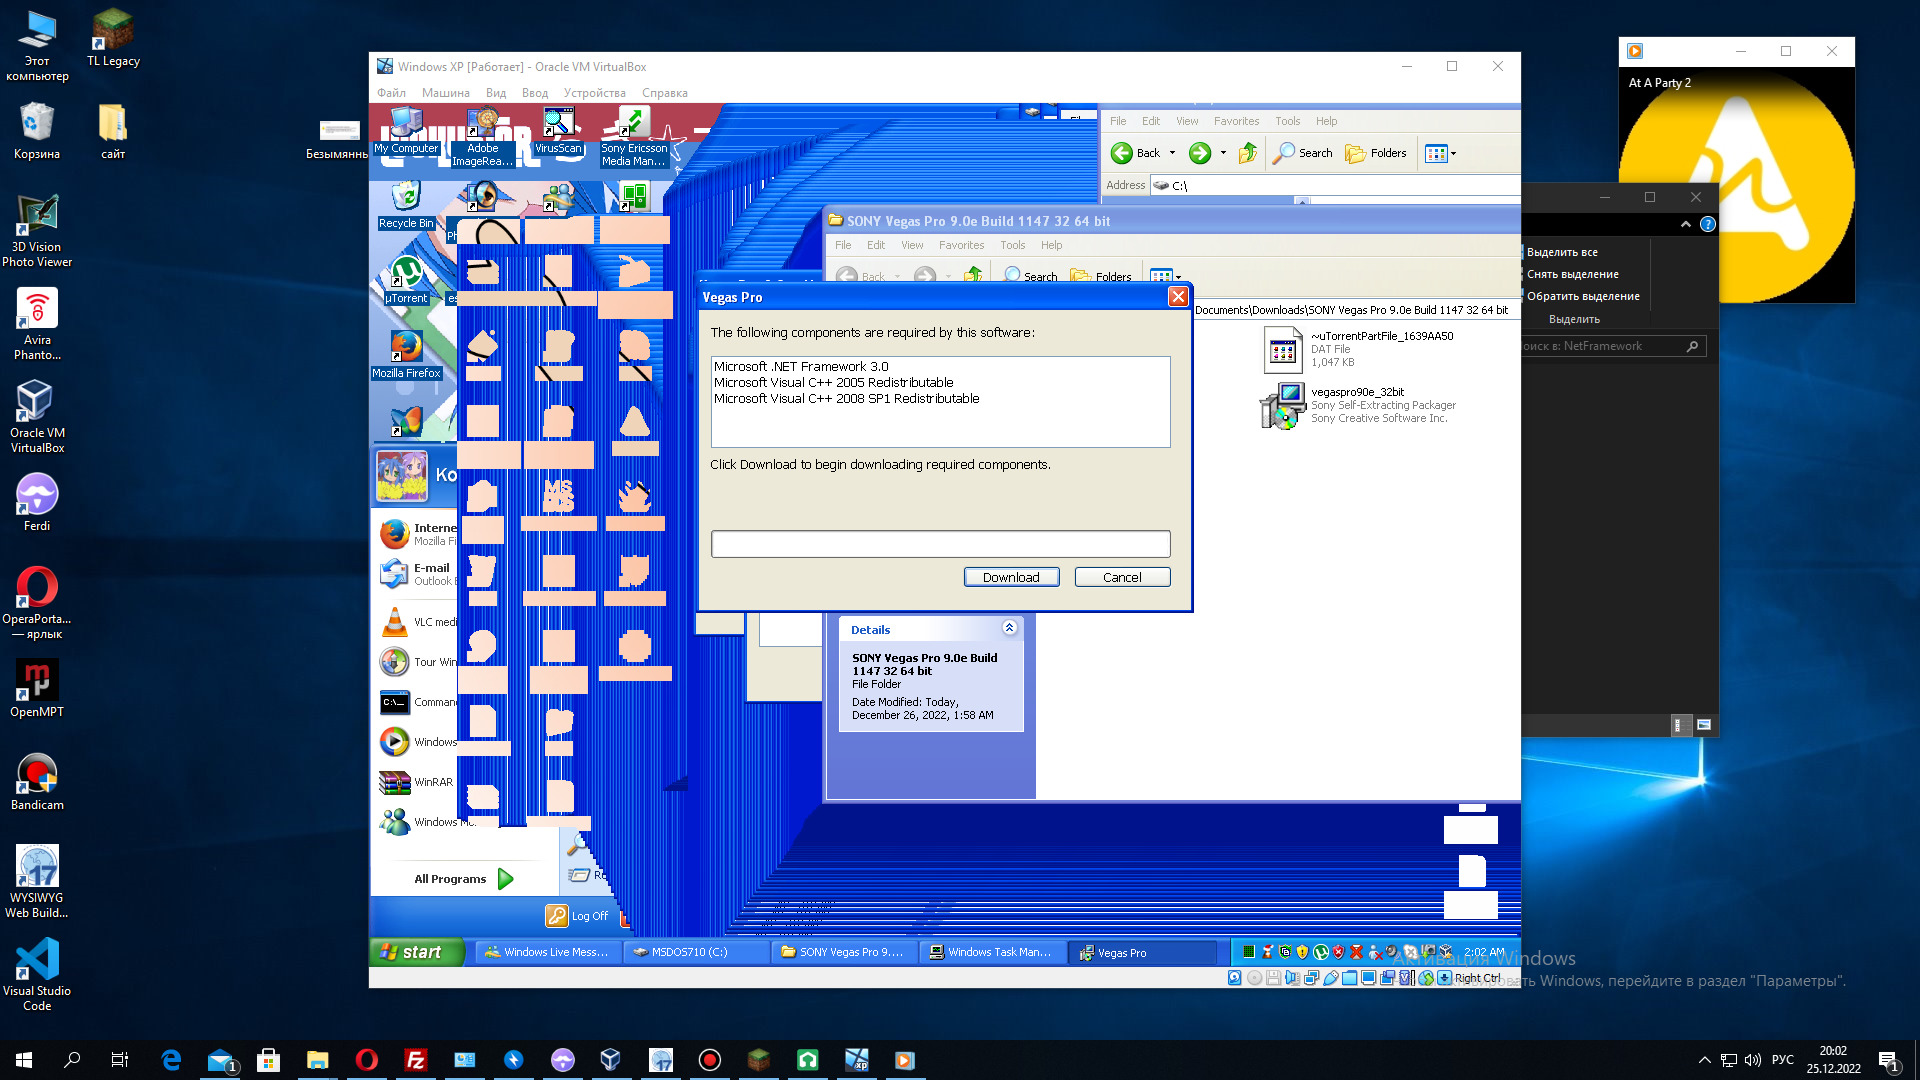Screen dimensions: 1920x1080
Task: Collapse the Details panel chevron
Action: [x=1009, y=628]
